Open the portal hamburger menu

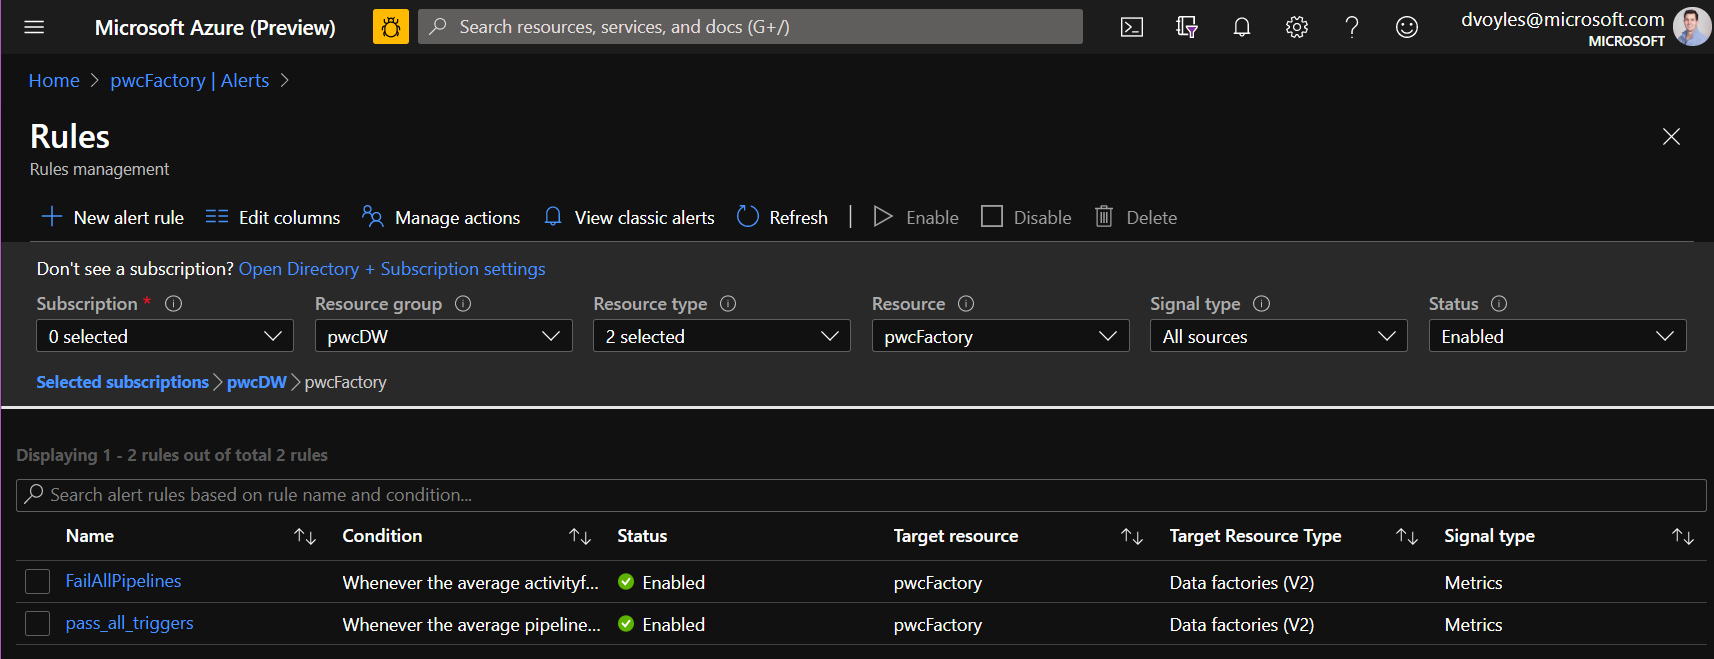tap(34, 27)
